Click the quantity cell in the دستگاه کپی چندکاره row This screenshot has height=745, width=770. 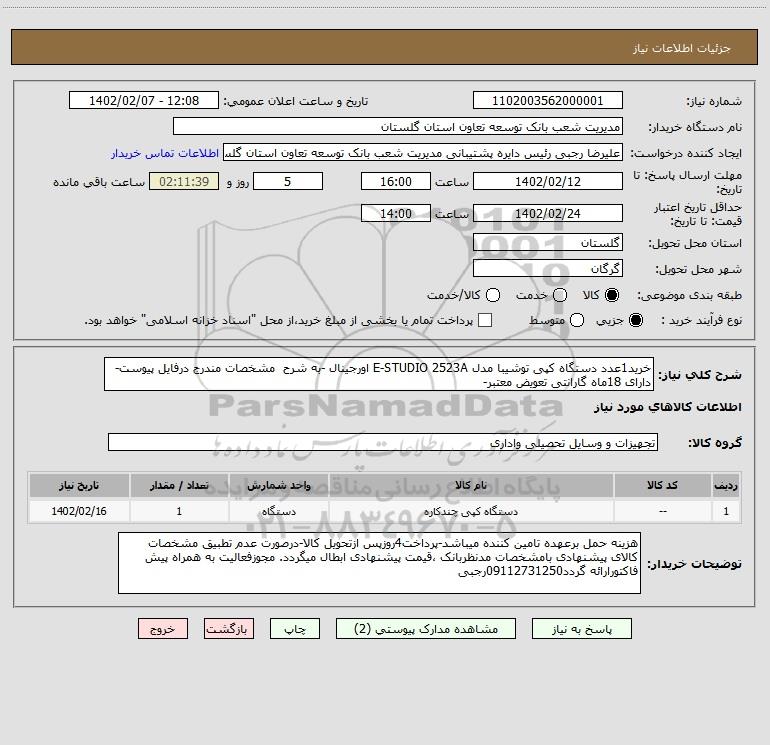[179, 511]
